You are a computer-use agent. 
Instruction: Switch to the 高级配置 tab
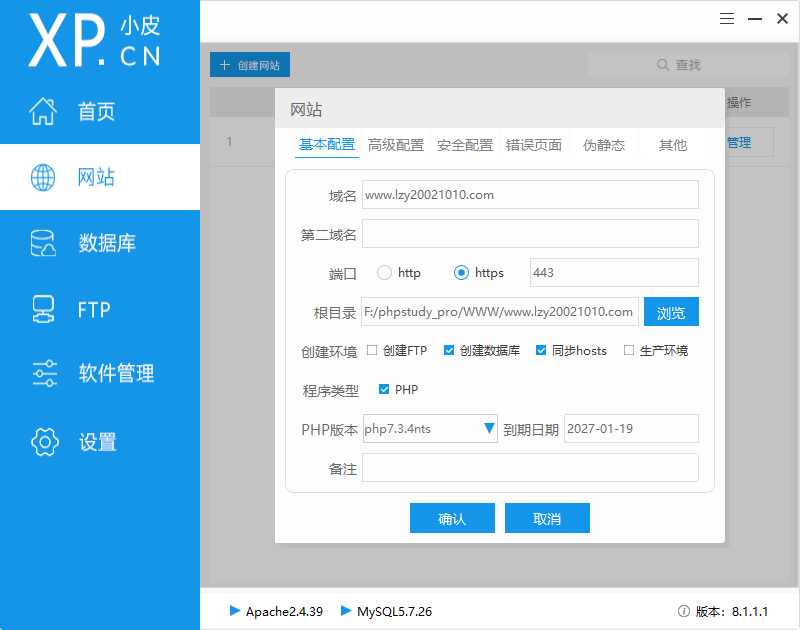pos(396,145)
